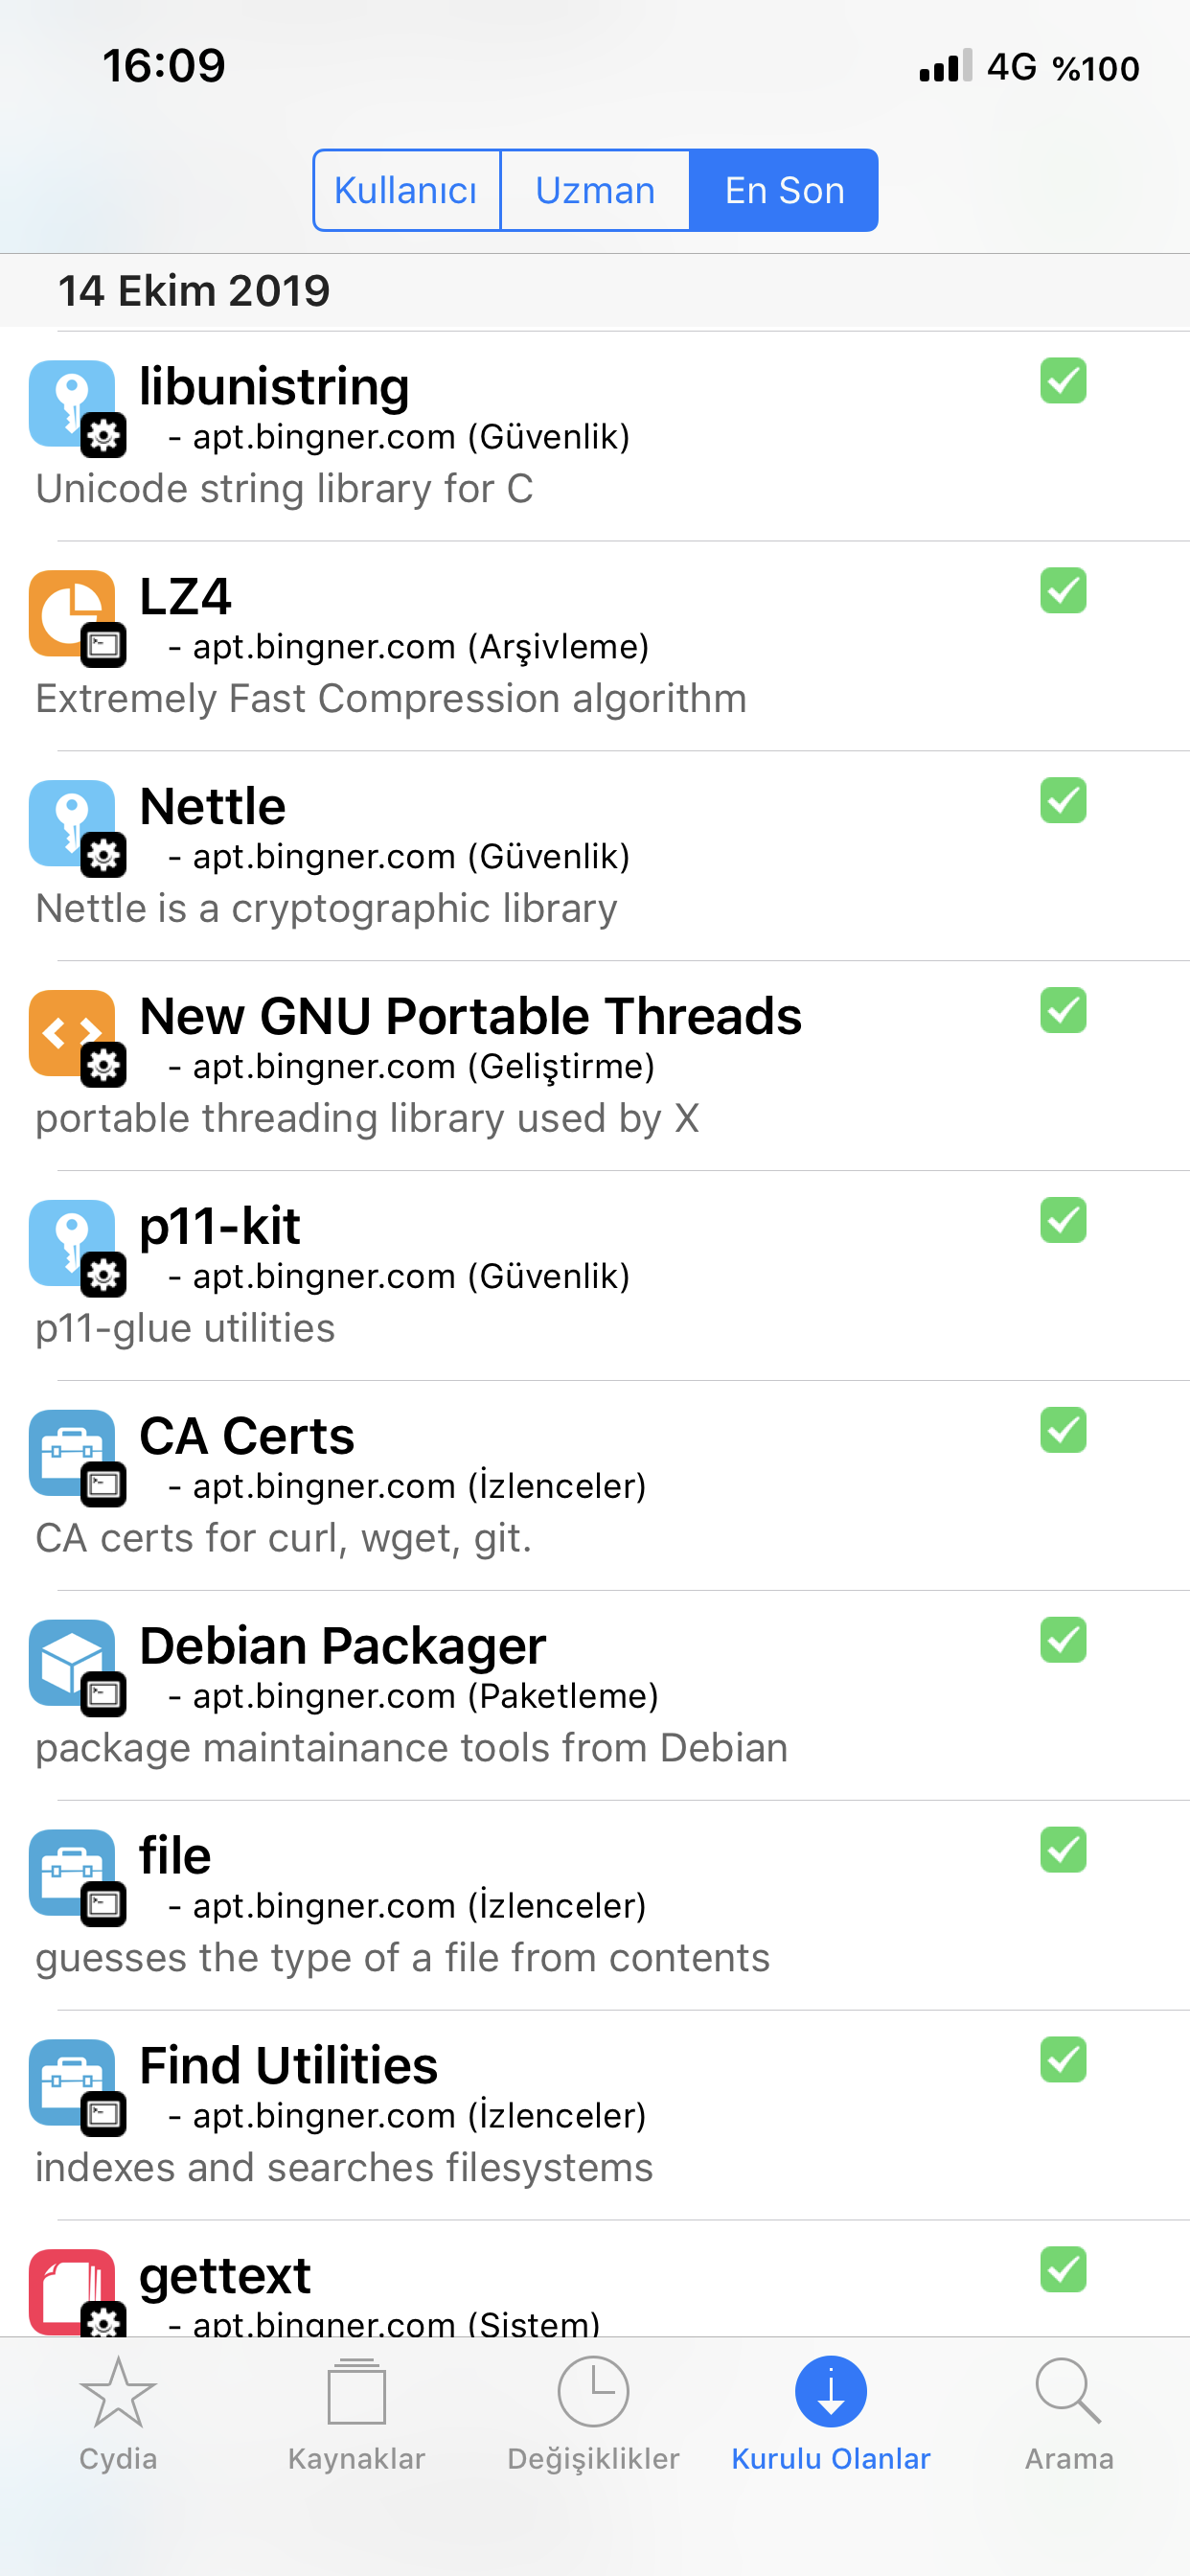The height and width of the screenshot is (2576, 1190).
Task: Open the Kaynaklar sources tab
Action: pyautogui.click(x=356, y=2412)
